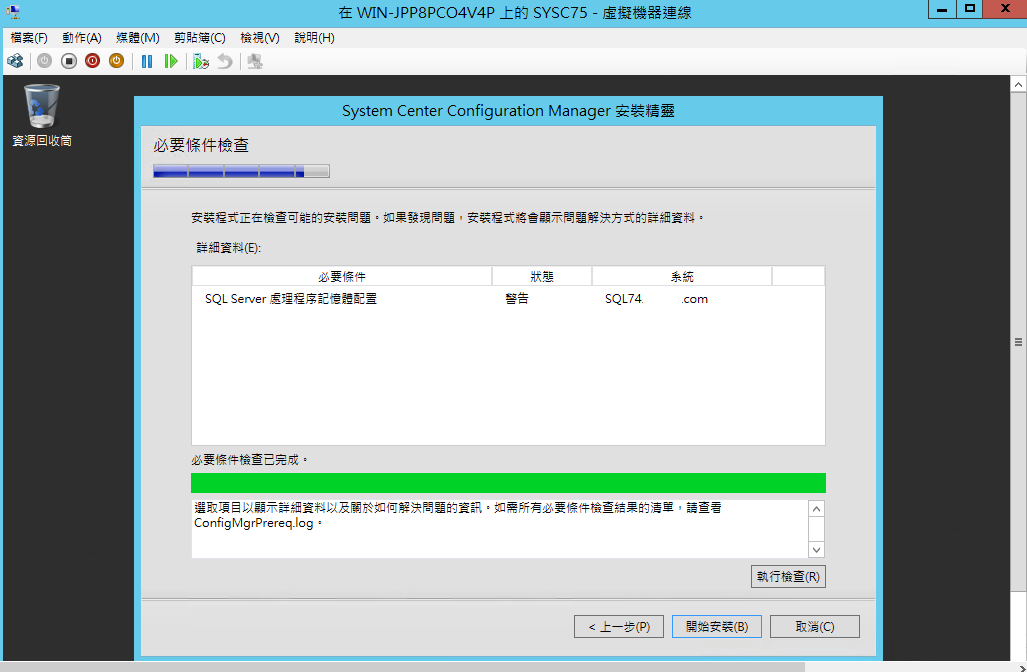1027x672 pixels.
Task: Click the 狀態 column header
Action: pyautogui.click(x=542, y=276)
